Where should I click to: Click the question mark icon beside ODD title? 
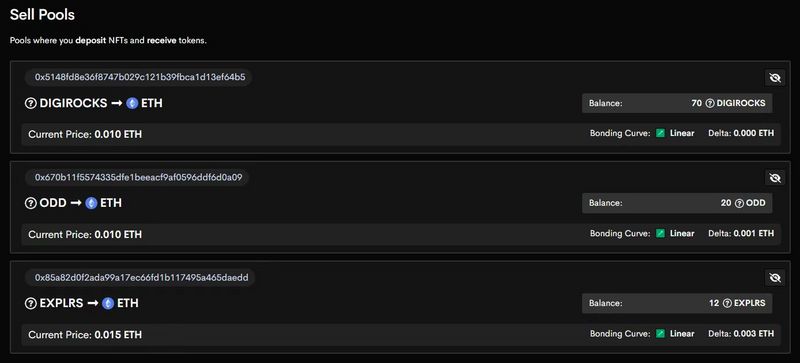[x=31, y=203]
